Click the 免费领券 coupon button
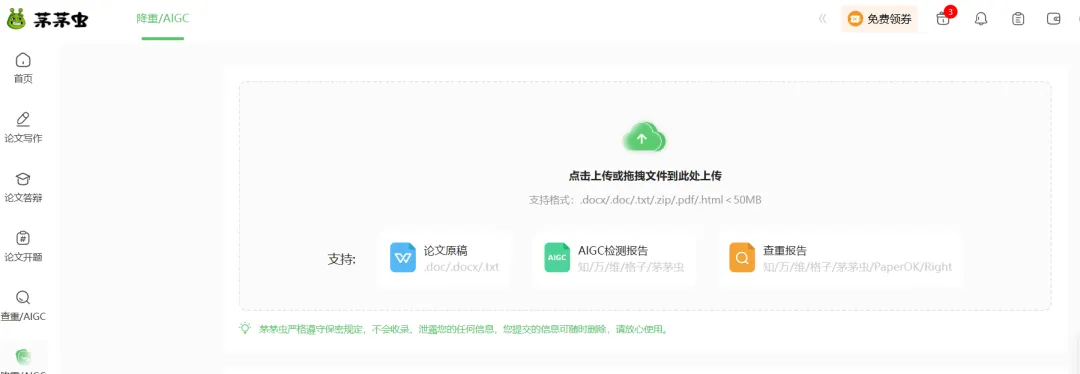Viewport: 1080px width, 374px height. (879, 19)
